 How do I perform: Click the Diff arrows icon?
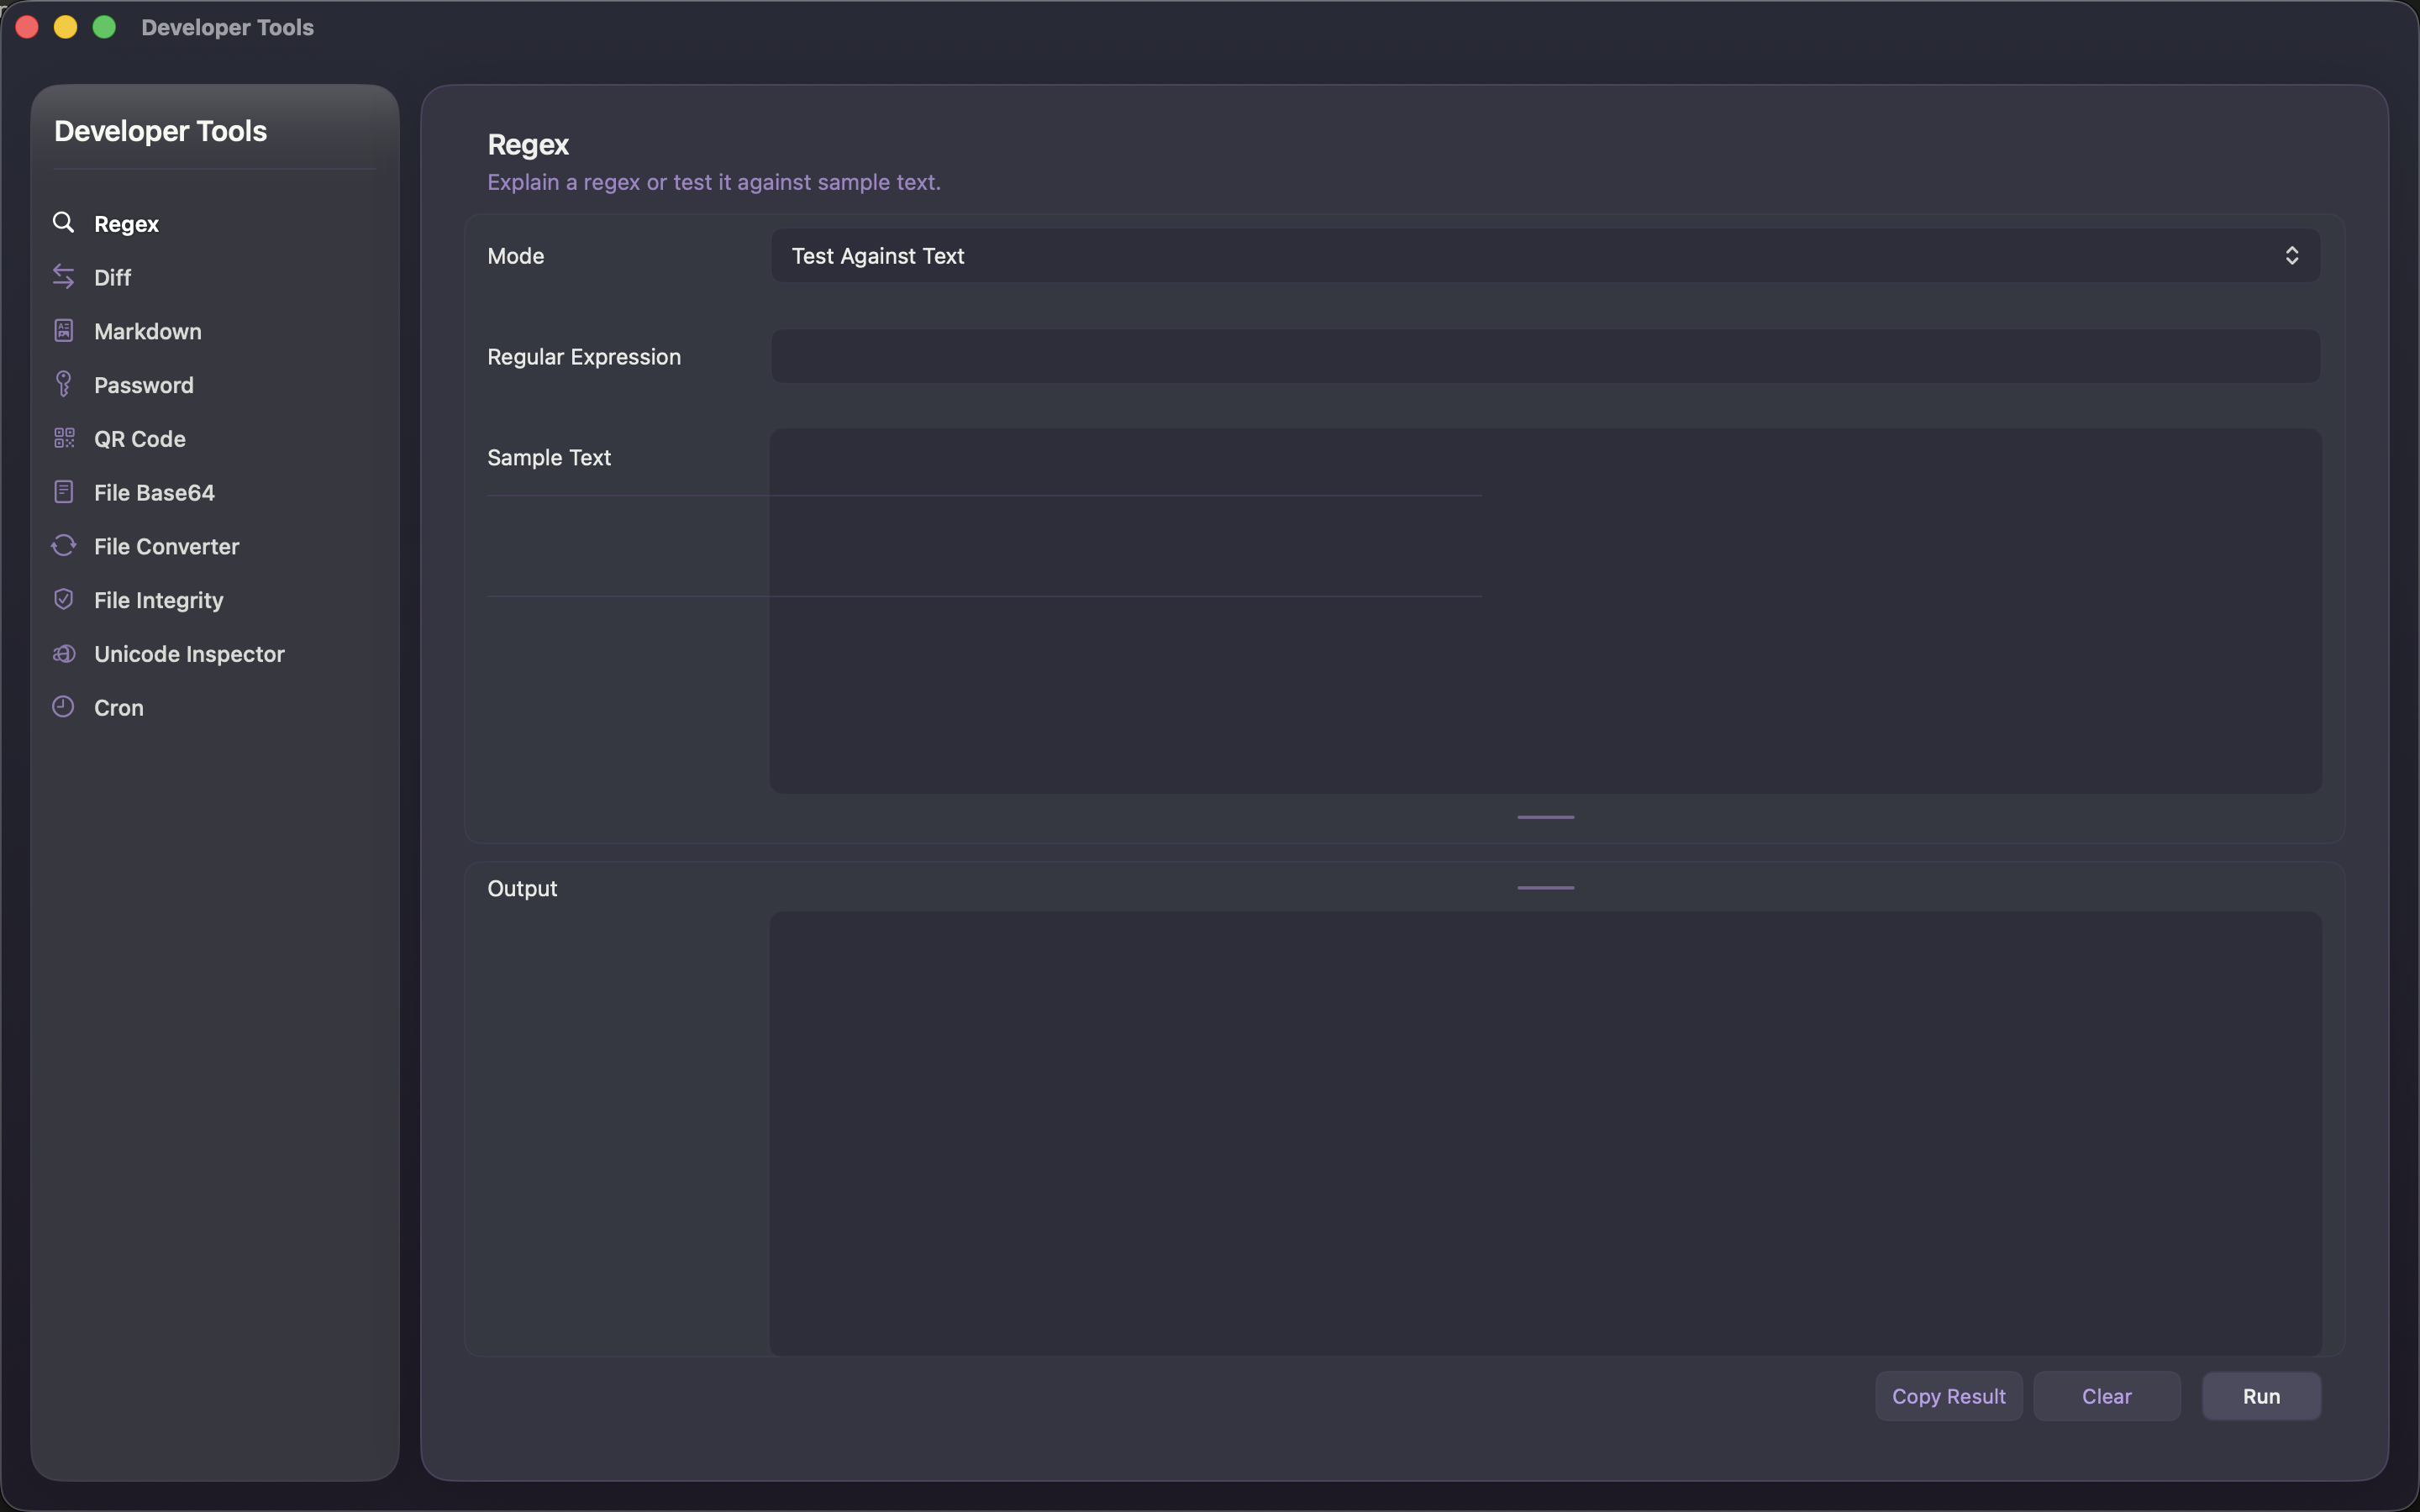click(x=63, y=276)
